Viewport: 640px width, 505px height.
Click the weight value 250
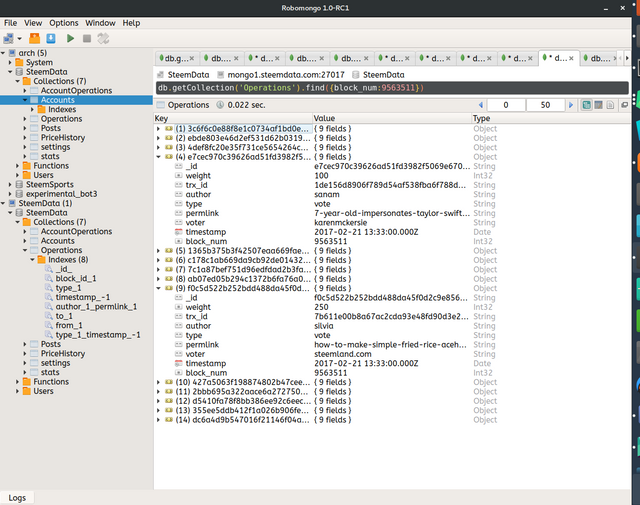tap(321, 307)
